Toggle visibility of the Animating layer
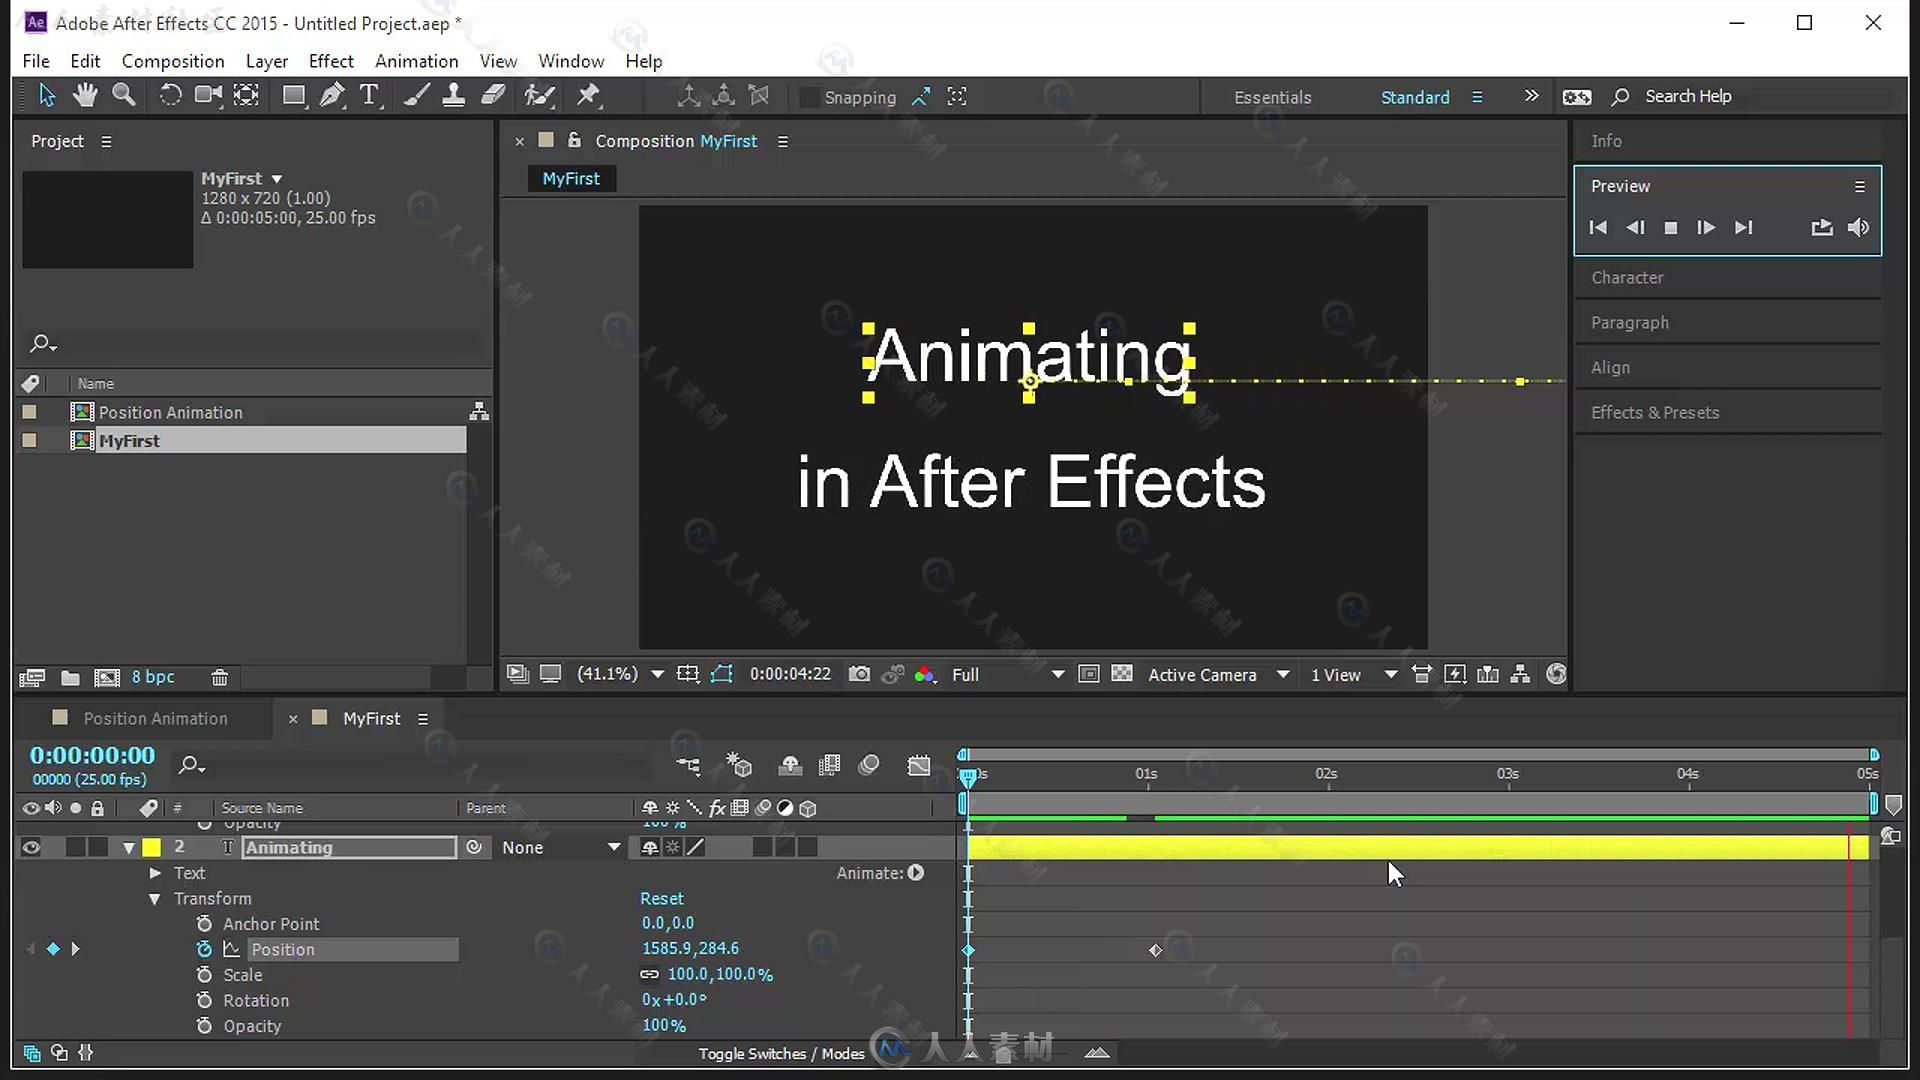1920x1080 pixels. coord(30,847)
